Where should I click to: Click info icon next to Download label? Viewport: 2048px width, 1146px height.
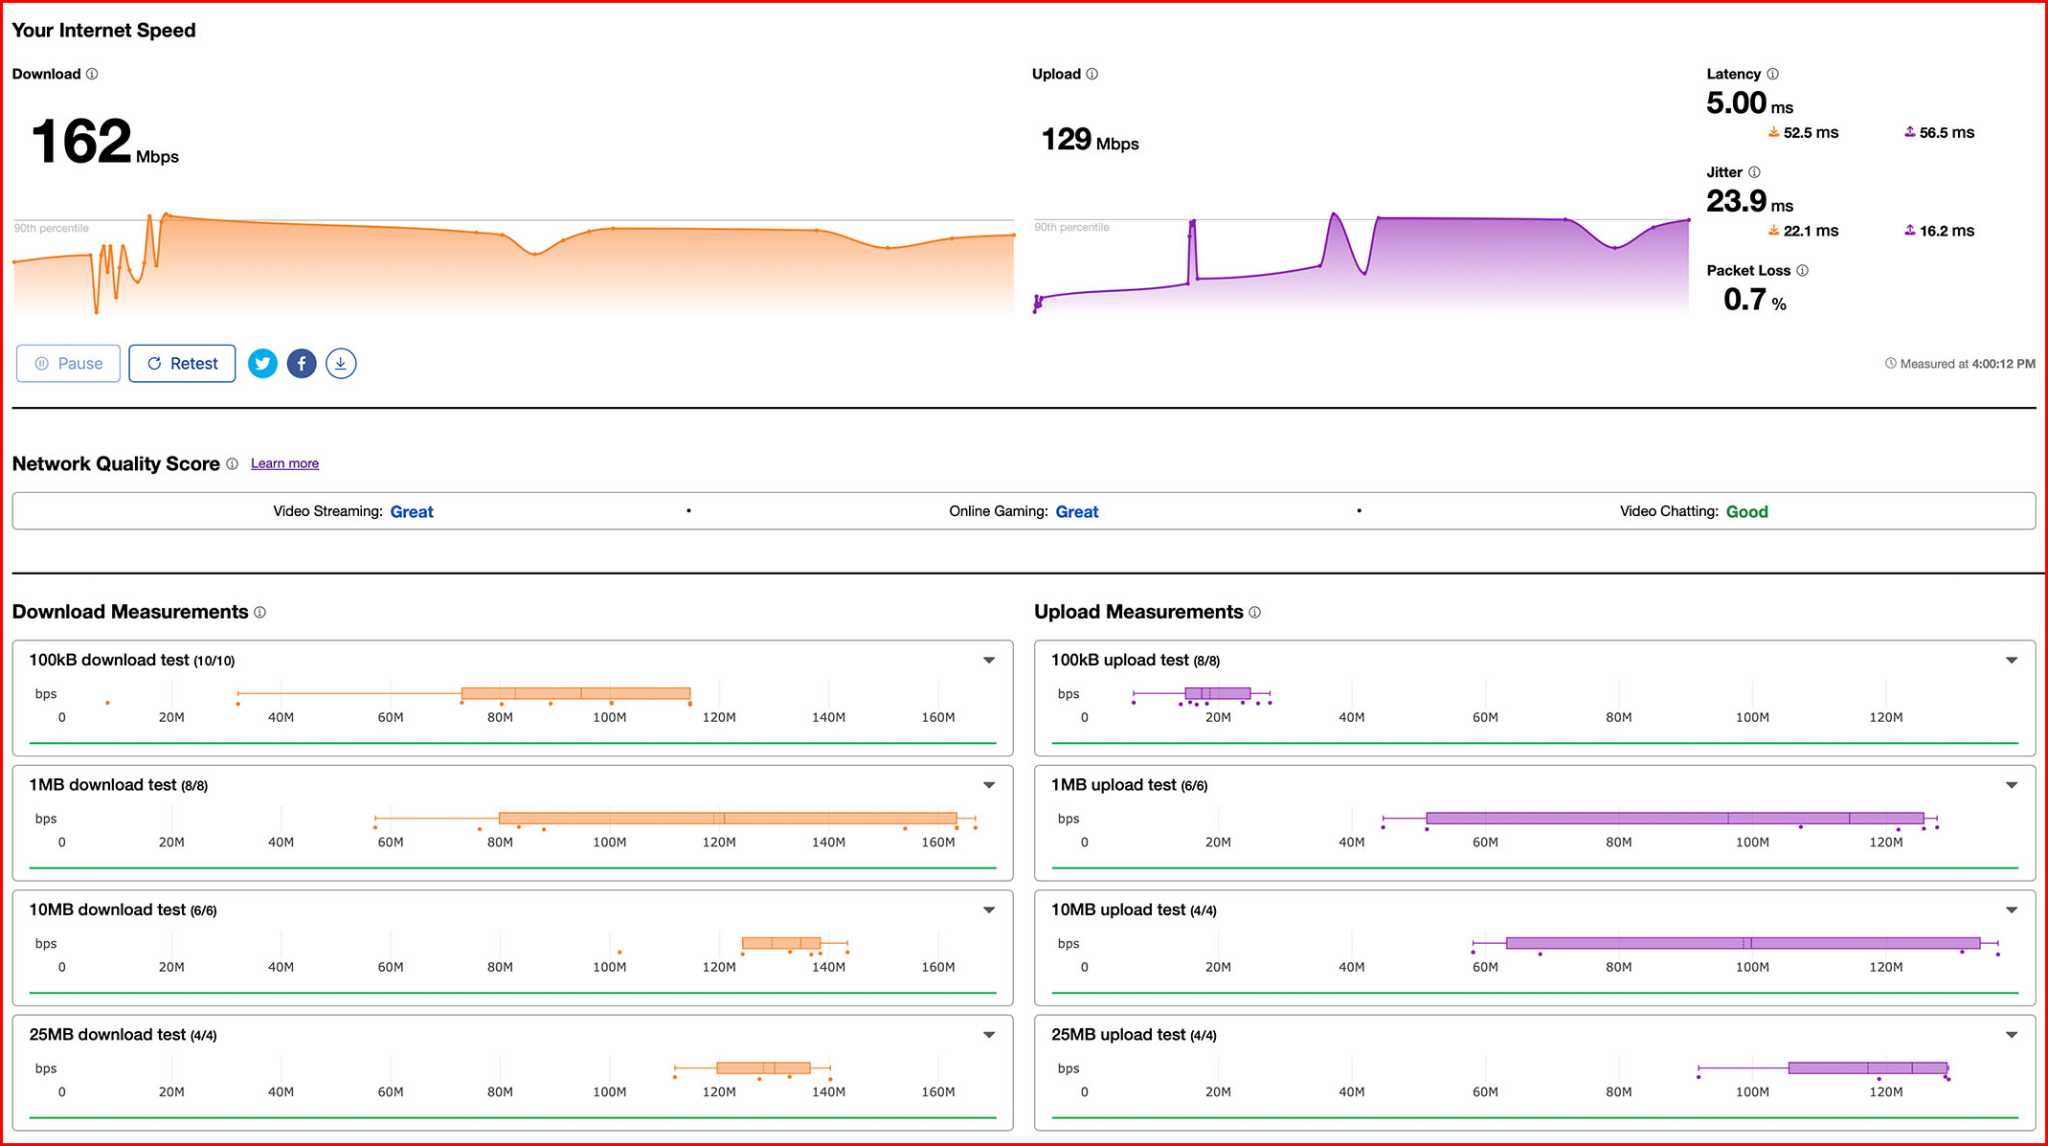(x=92, y=74)
